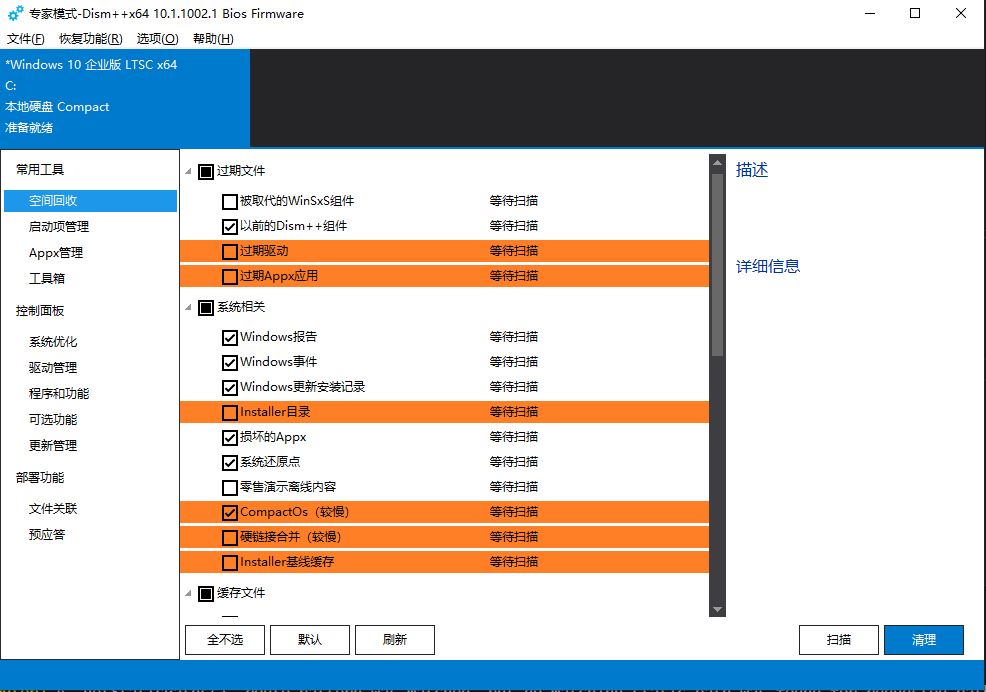Image resolution: width=986 pixels, height=692 pixels.
Task: Enable the 过期驱动 checkbox
Action: 230,251
